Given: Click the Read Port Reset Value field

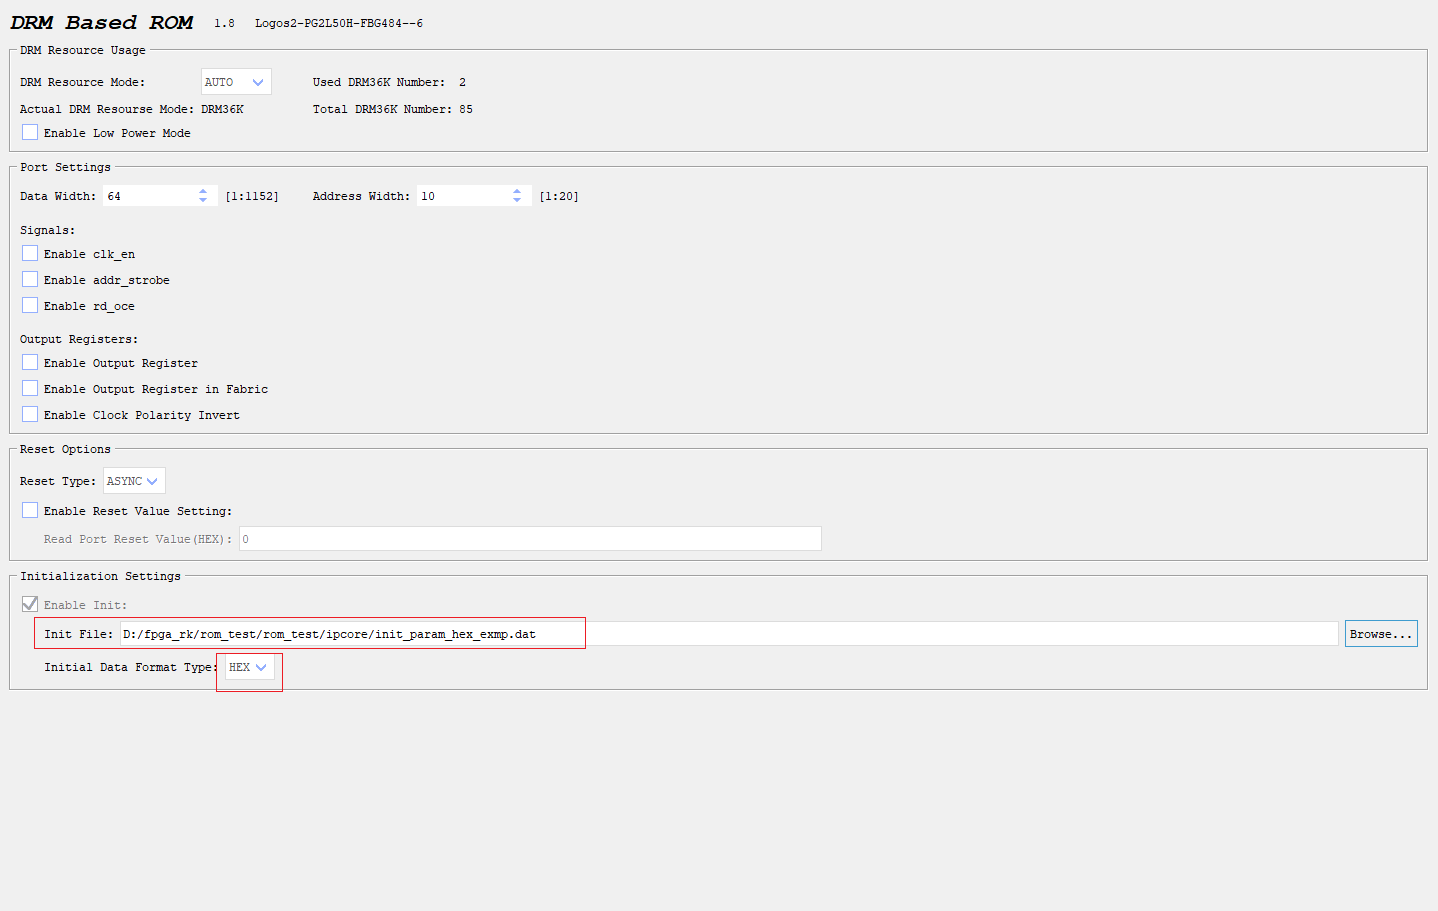Looking at the screenshot, I should [x=530, y=538].
